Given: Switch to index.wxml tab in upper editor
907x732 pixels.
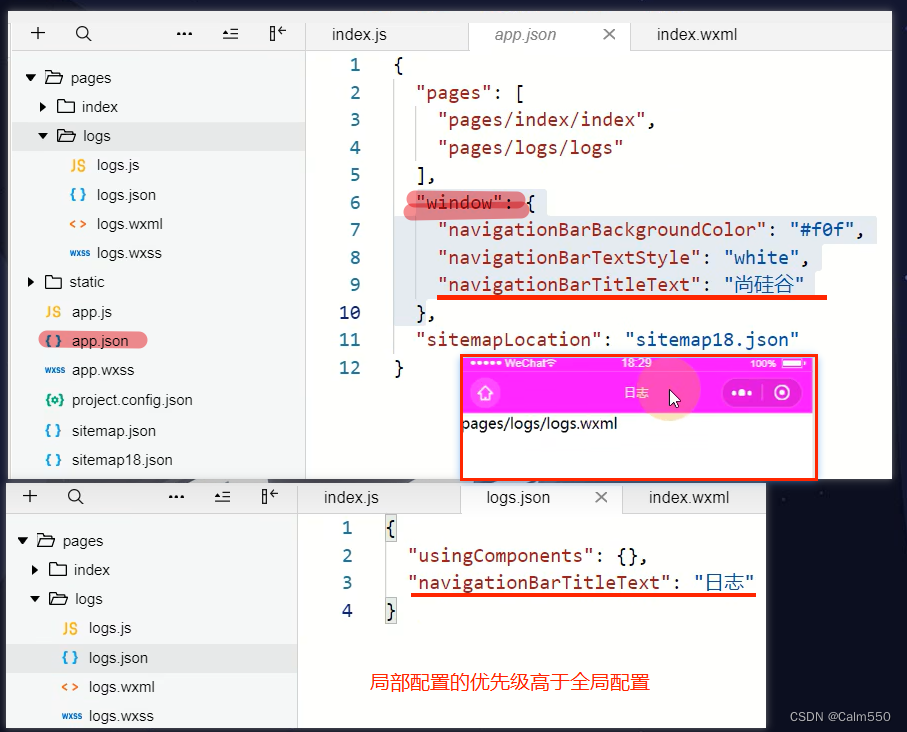Looking at the screenshot, I should click(696, 35).
